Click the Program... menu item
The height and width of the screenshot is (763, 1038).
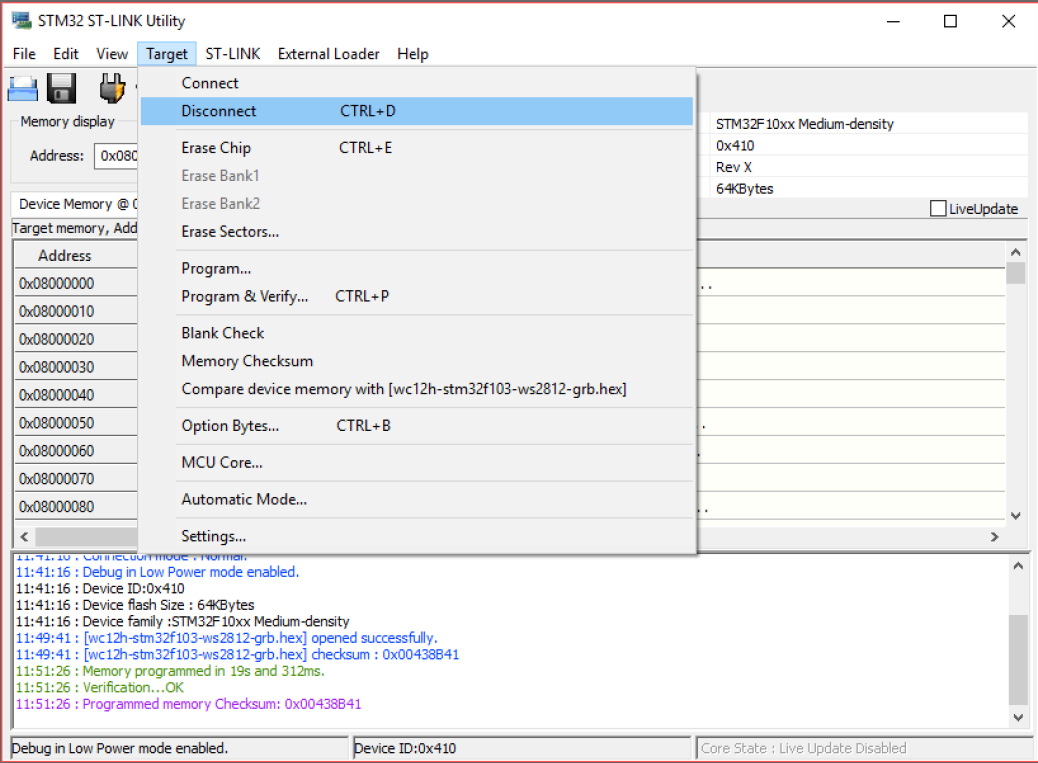(x=417, y=268)
